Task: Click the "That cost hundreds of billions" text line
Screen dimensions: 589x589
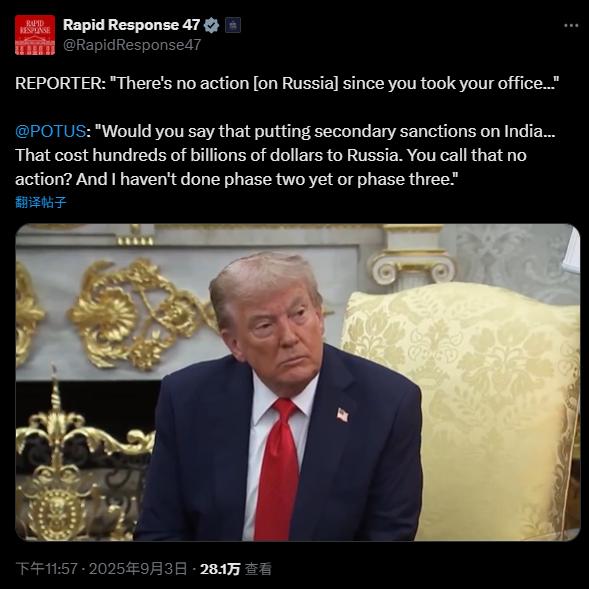Action: pos(271,155)
